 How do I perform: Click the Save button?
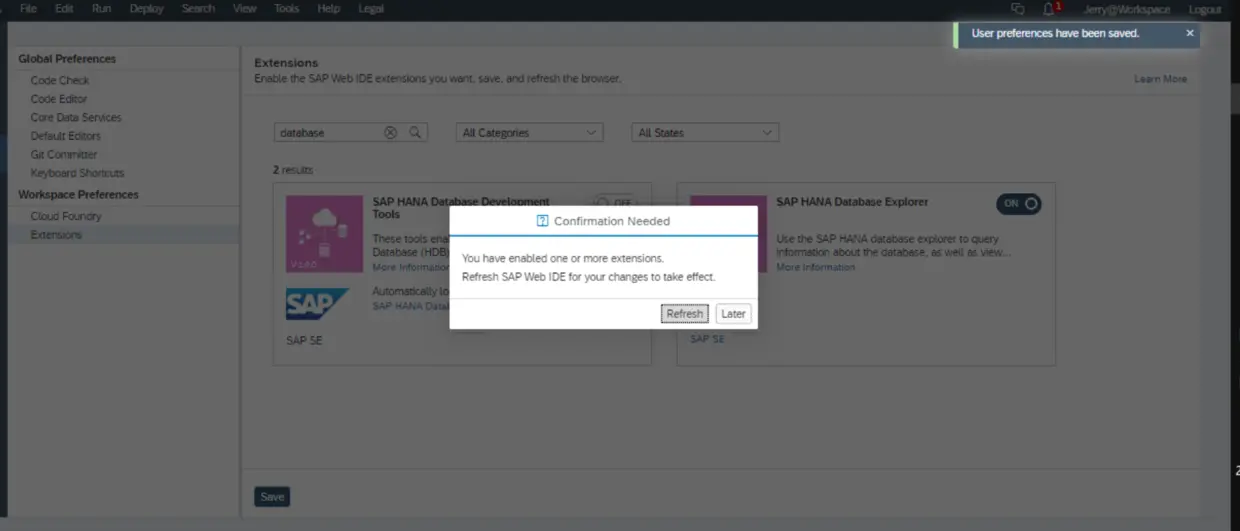click(x=272, y=496)
